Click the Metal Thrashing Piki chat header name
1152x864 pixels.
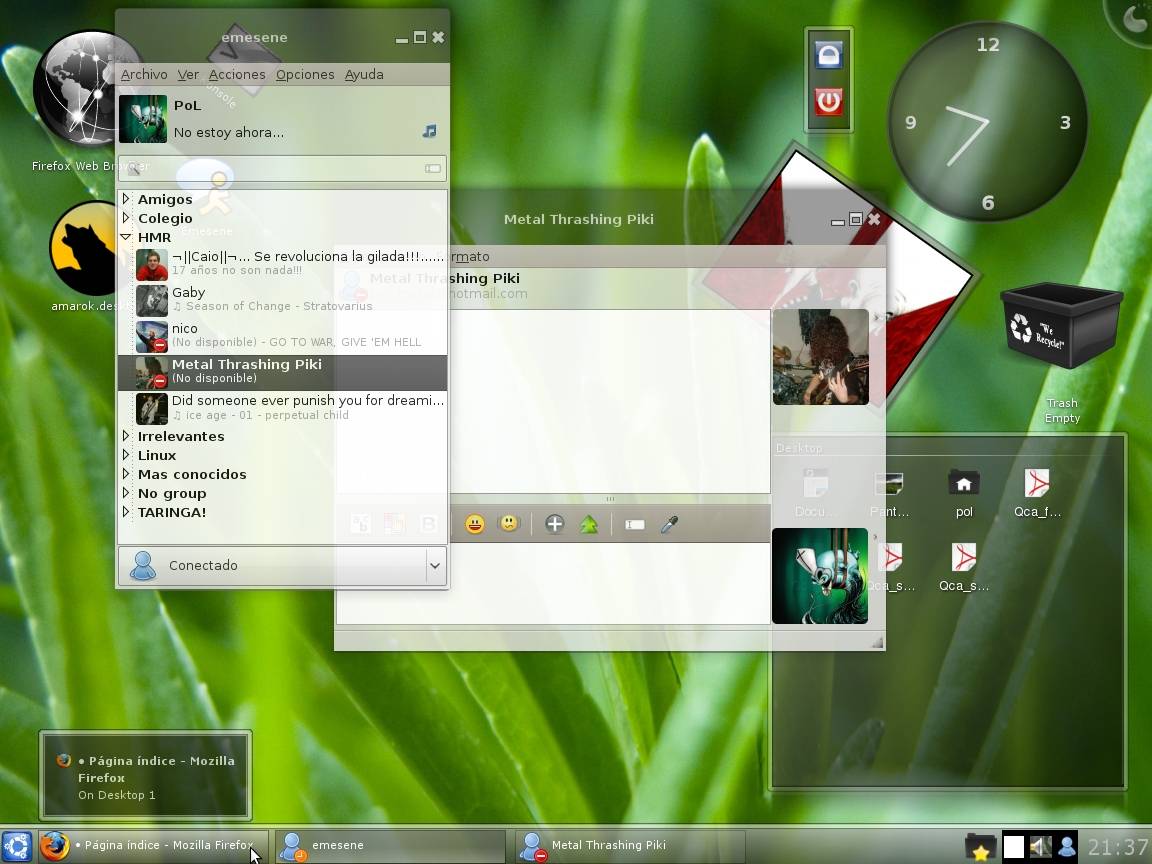444,278
